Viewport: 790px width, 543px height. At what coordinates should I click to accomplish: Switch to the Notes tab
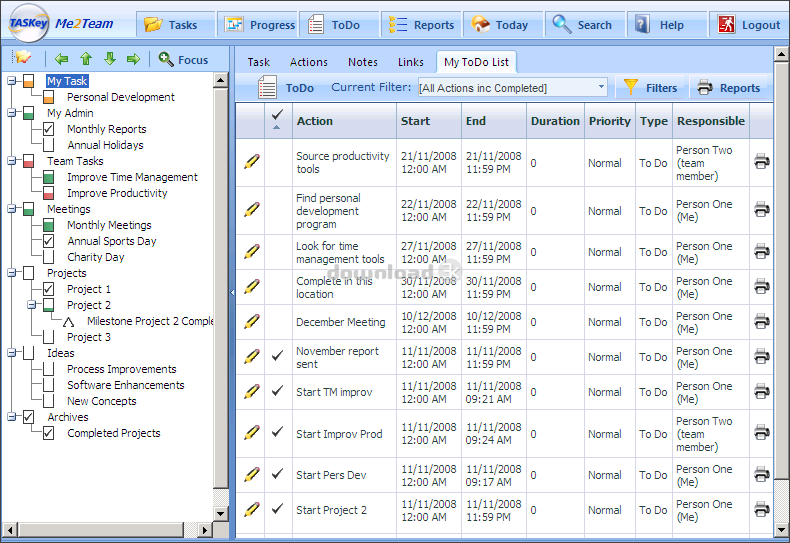coord(363,62)
